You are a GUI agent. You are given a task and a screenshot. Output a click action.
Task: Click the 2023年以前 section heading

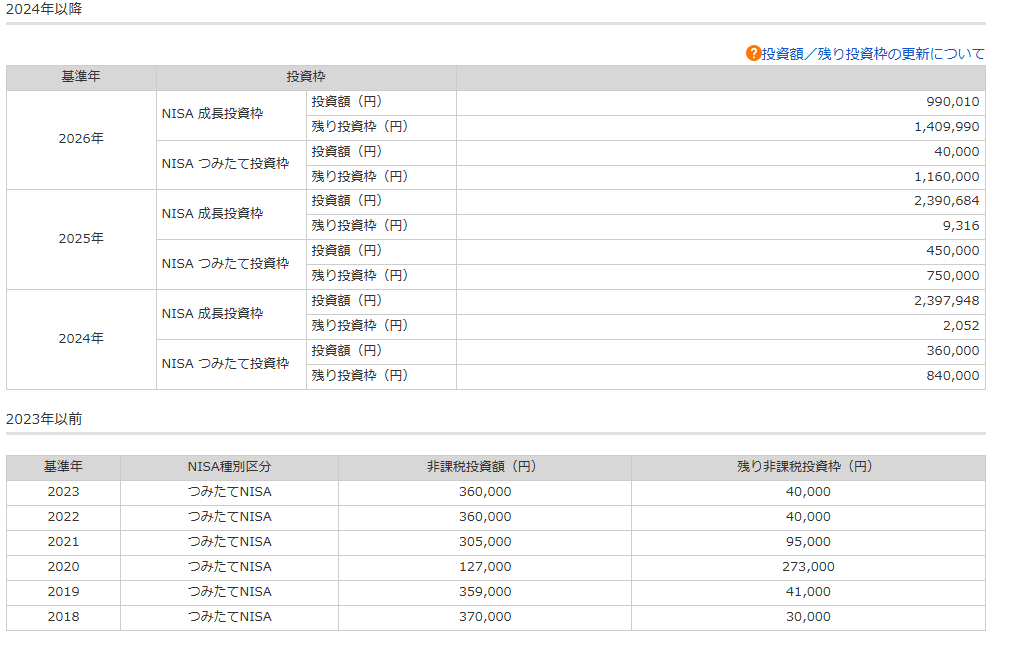(x=44, y=419)
